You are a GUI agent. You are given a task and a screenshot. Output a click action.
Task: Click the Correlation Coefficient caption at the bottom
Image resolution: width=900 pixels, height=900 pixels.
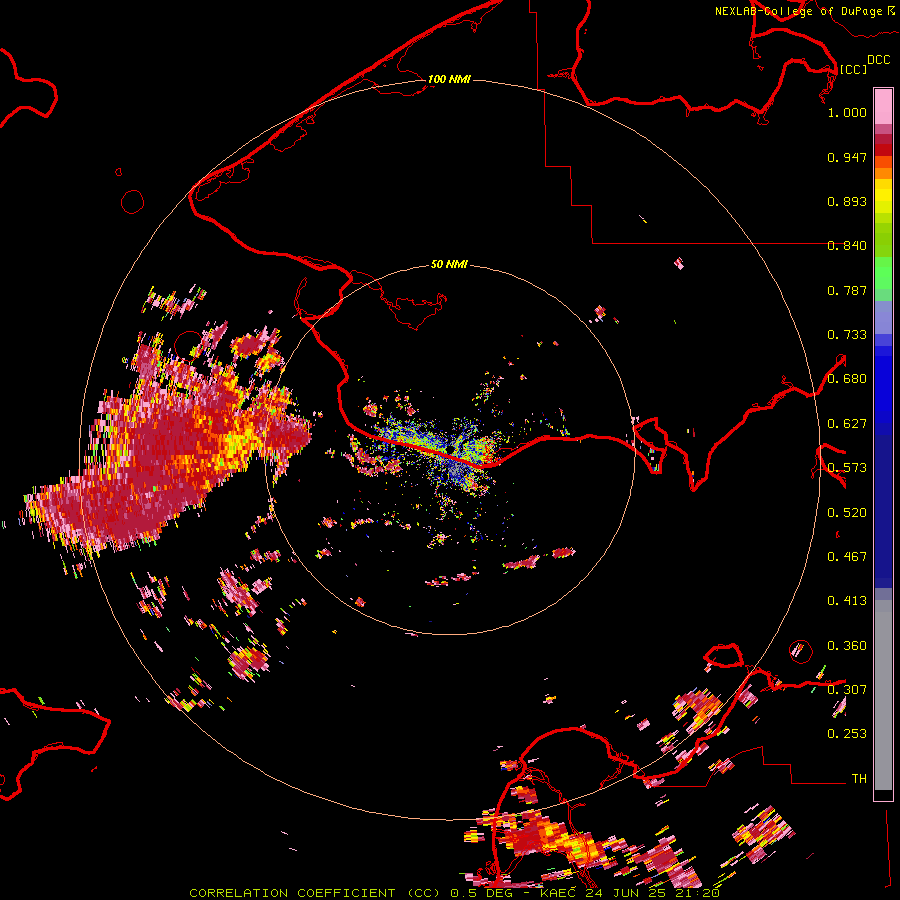[454, 893]
